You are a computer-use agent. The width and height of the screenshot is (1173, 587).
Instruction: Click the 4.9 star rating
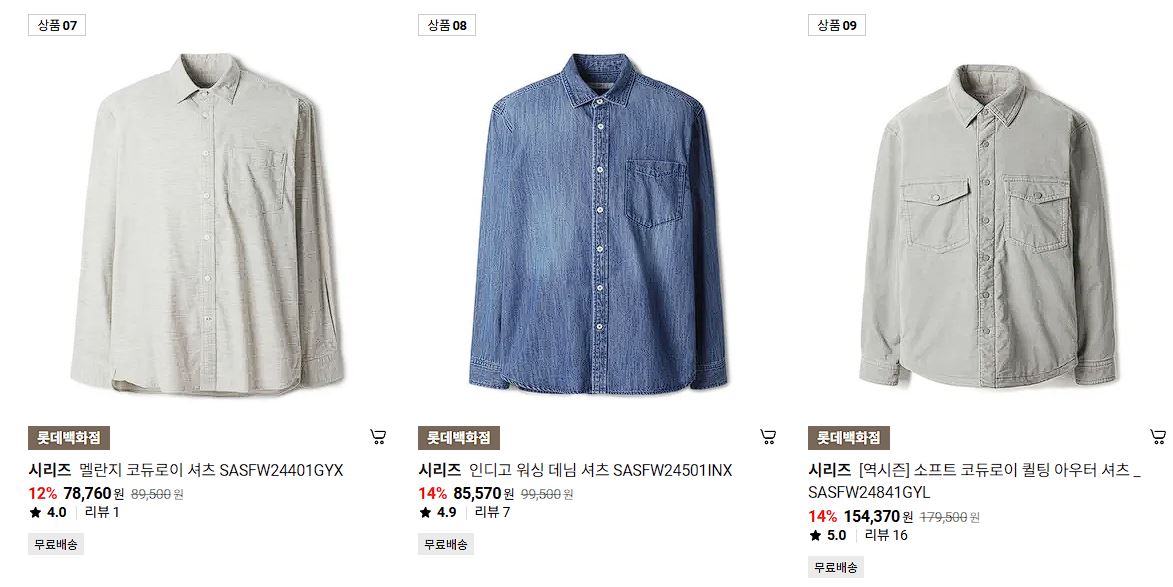[438, 512]
